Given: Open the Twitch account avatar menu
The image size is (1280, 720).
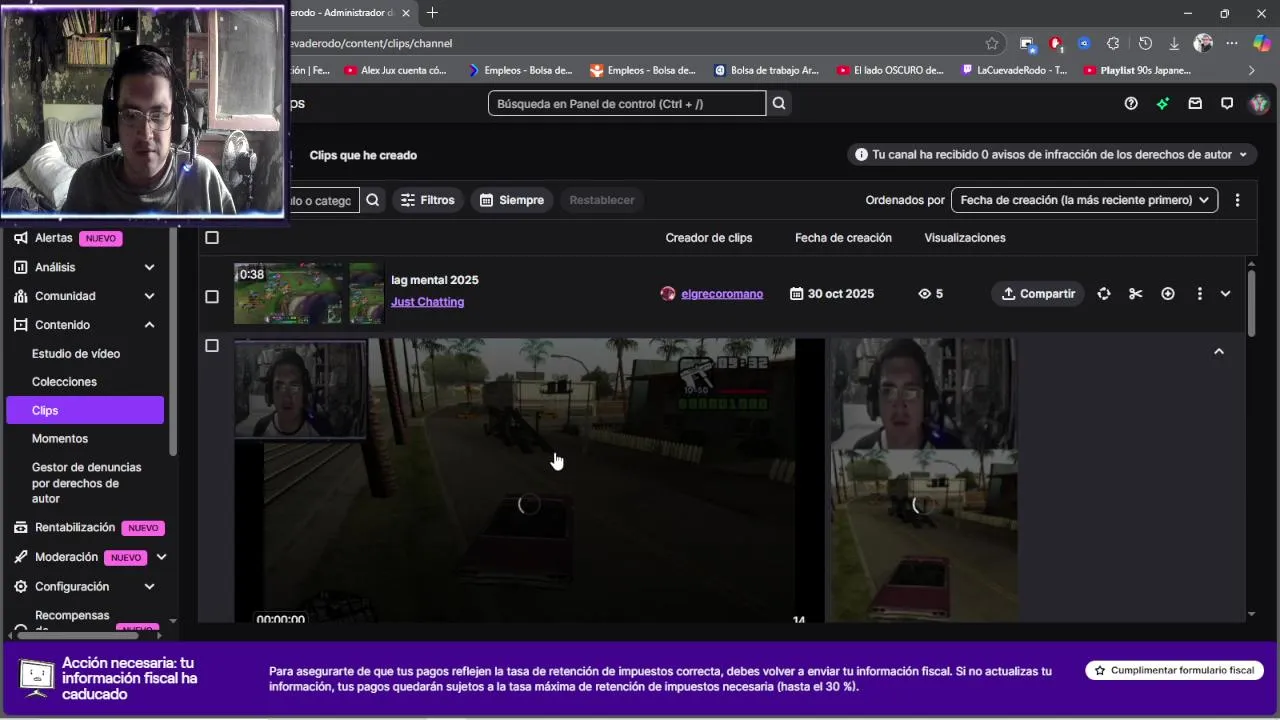Looking at the screenshot, I should pos(1259,104).
